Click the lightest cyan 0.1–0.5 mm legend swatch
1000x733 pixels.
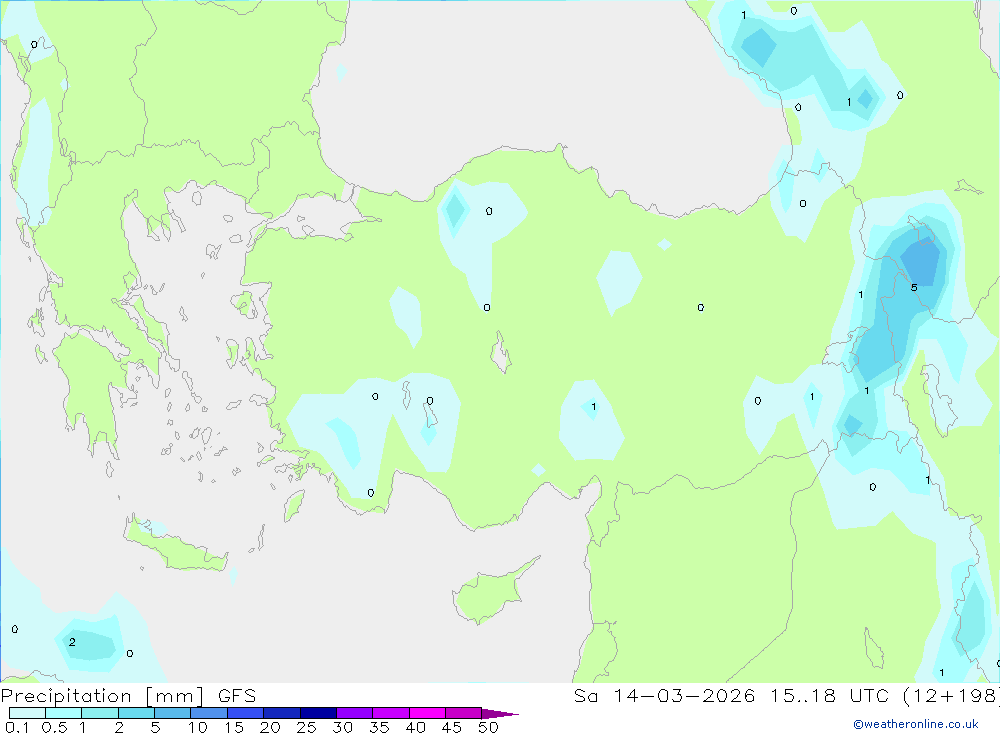pos(27,713)
